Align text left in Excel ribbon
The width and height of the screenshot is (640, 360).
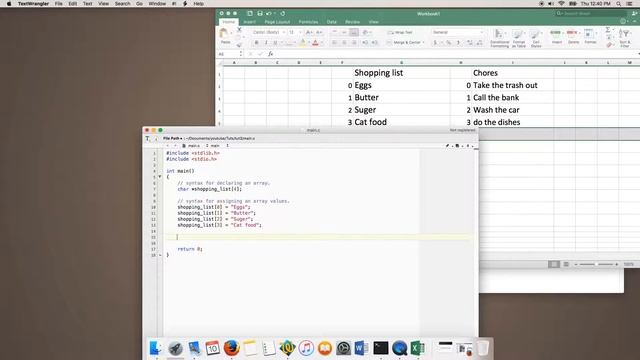click(334, 42)
